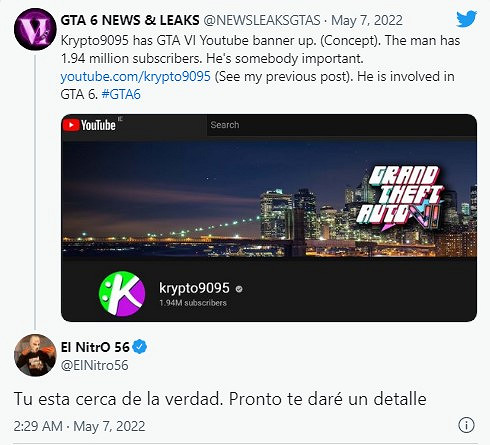Viewport: 490px width, 445px height.
Task: Open the May 7, 2022 quoted tweet date
Action: [367, 20]
